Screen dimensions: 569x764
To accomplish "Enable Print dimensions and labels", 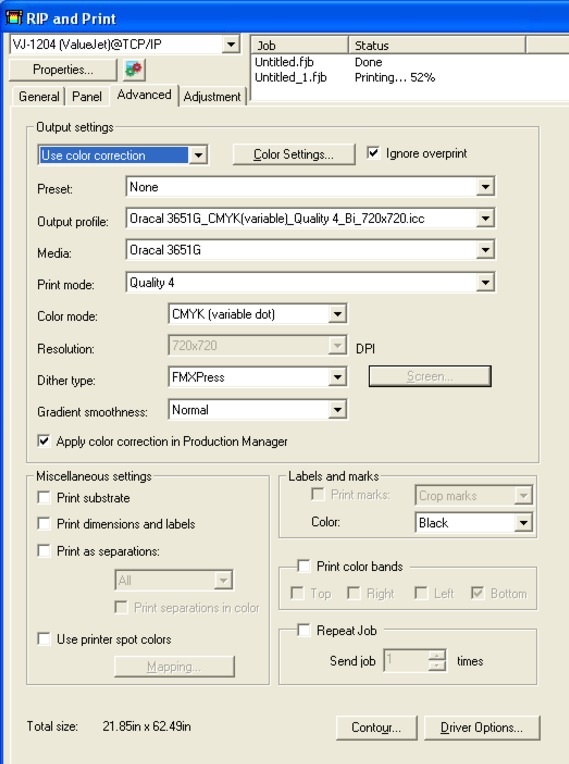I will (44, 524).
